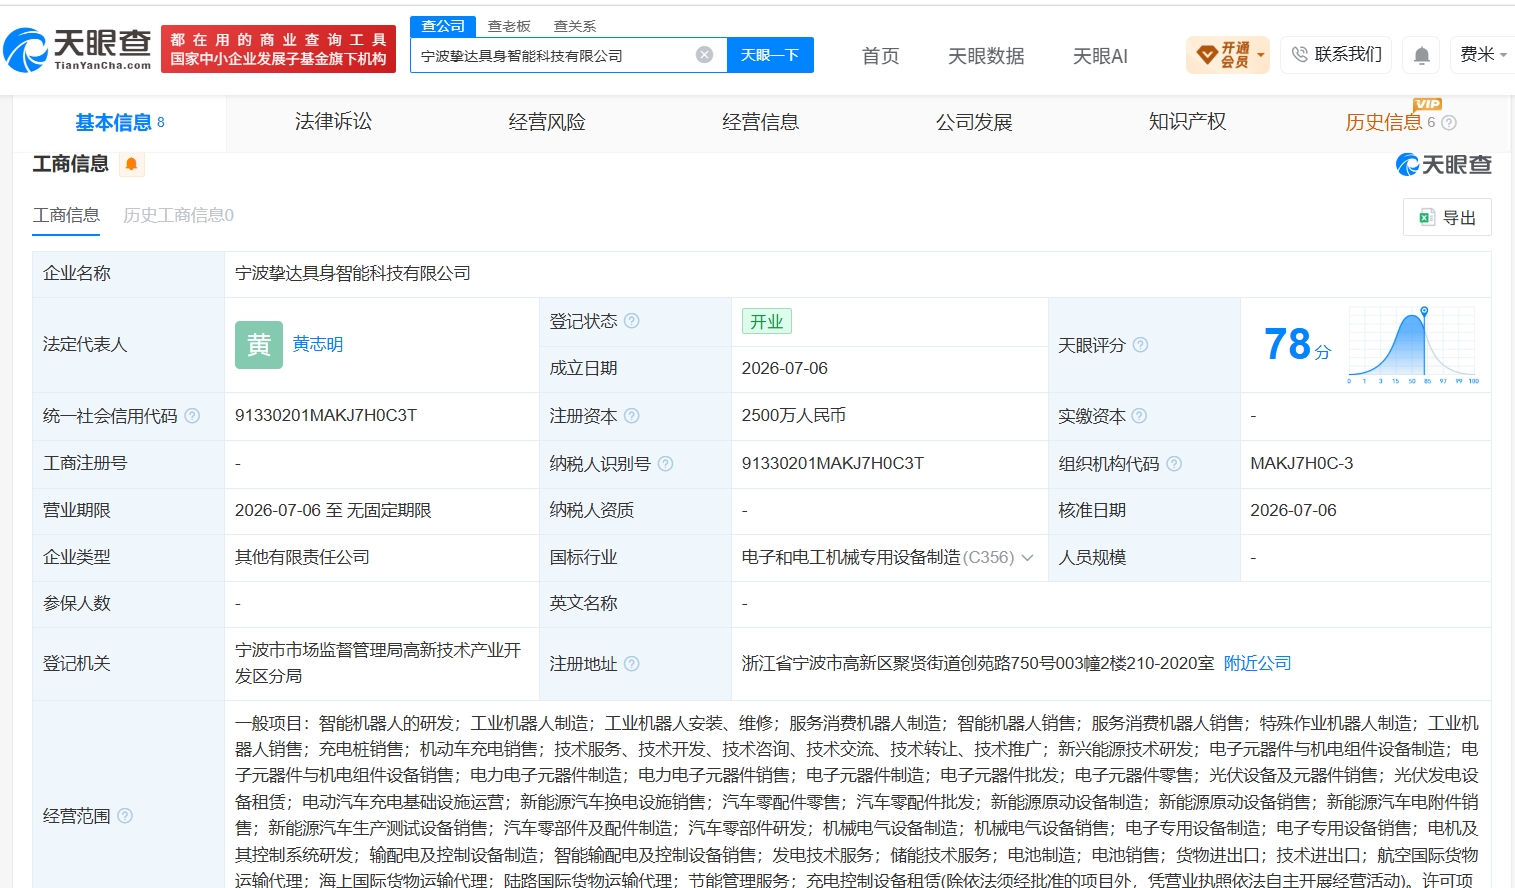Switch to 历史工商信息 sub-tab
This screenshot has width=1515, height=888.
coord(178,215)
